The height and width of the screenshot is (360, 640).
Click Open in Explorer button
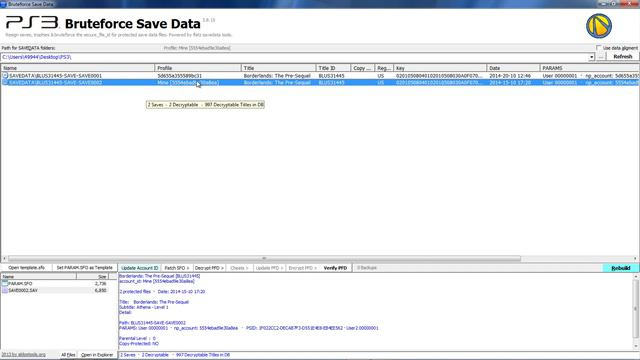(x=97, y=355)
